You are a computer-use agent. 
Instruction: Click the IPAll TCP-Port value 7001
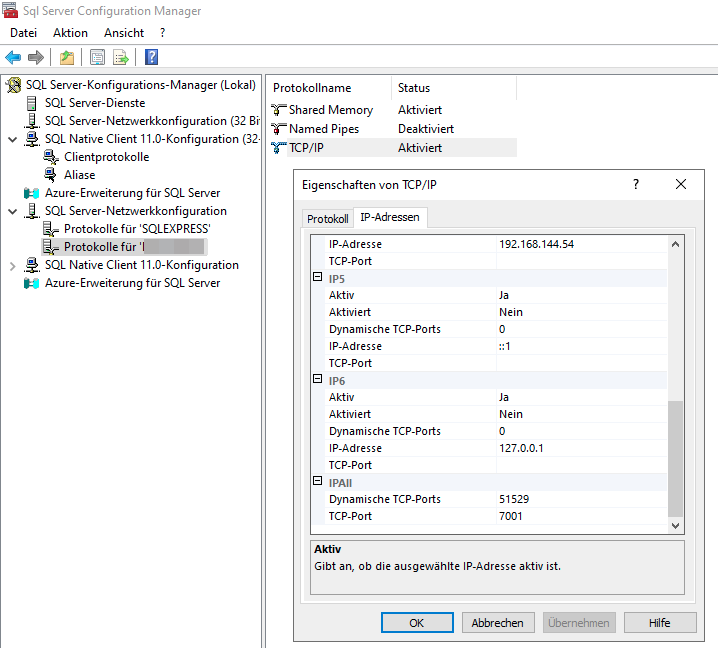pos(511,516)
